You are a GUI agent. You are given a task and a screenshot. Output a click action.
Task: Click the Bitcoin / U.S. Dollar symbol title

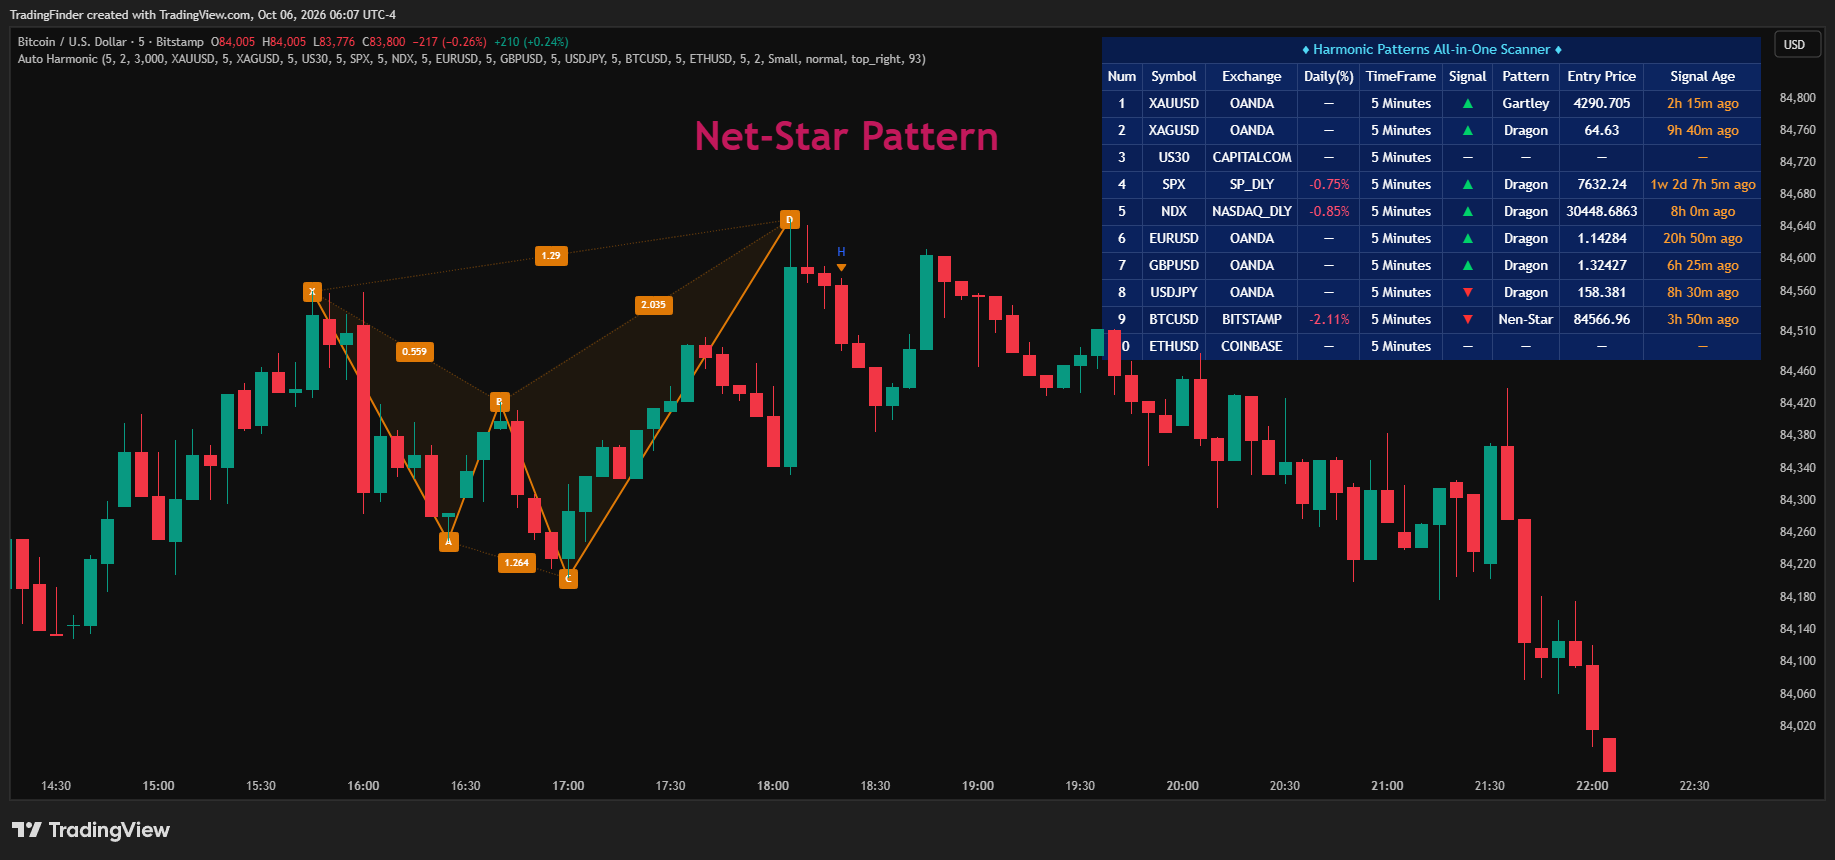tap(110, 42)
